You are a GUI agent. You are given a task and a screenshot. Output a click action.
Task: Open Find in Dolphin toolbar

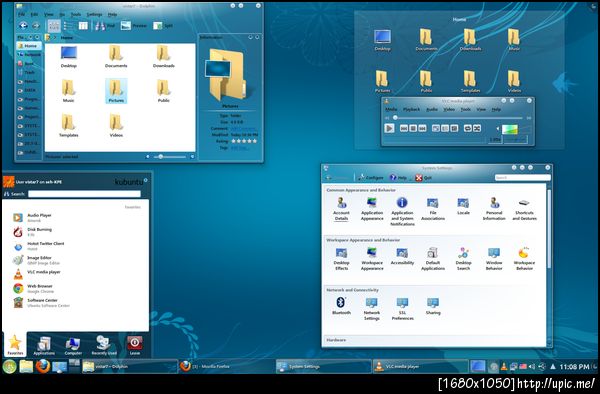105,26
